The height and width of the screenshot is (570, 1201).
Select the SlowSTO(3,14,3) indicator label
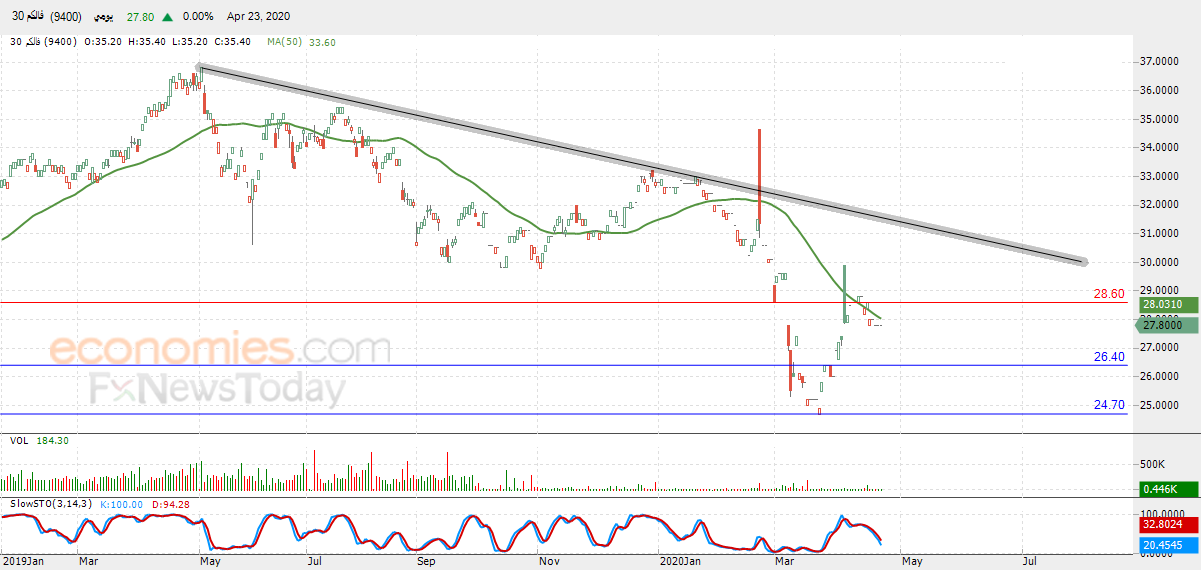(x=52, y=504)
